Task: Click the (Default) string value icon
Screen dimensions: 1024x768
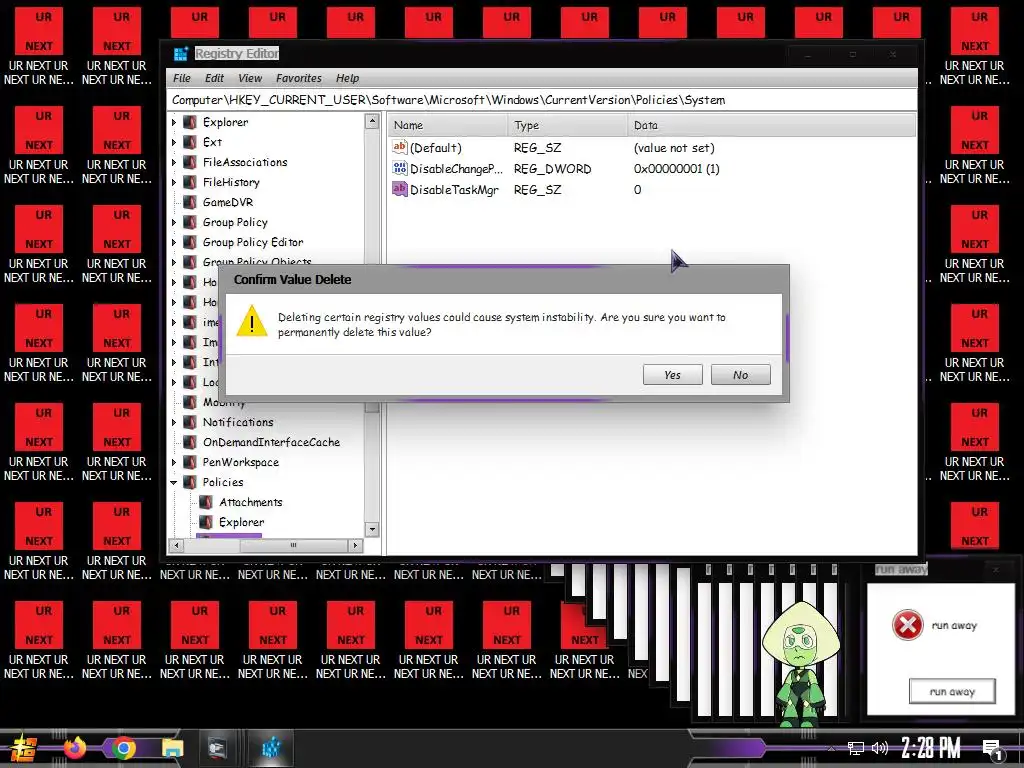Action: click(x=400, y=148)
